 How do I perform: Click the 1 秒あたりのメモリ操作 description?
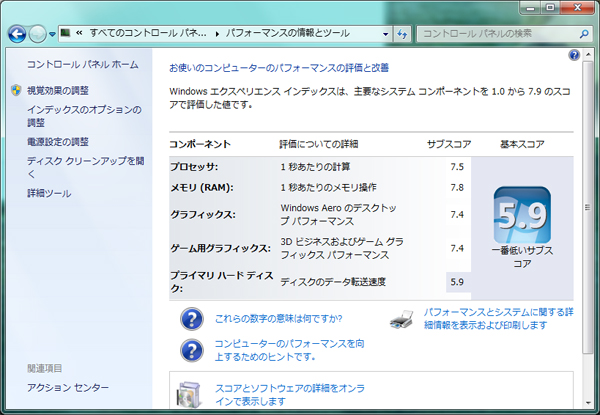pyautogui.click(x=329, y=187)
